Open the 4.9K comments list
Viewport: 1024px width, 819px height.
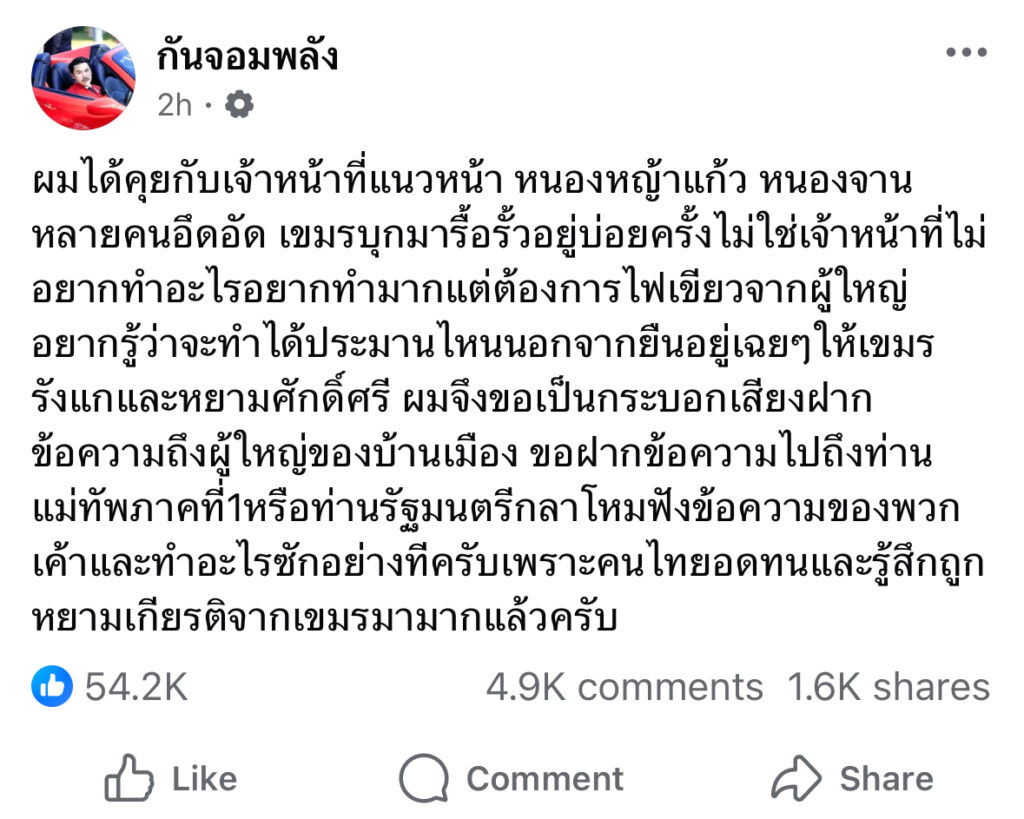pyautogui.click(x=624, y=687)
